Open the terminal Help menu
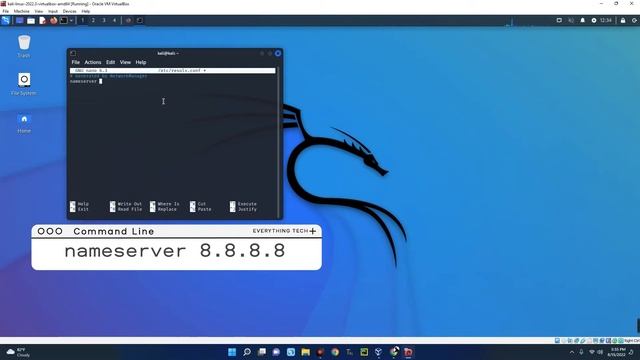This screenshot has width=640, height=360. (x=141, y=62)
